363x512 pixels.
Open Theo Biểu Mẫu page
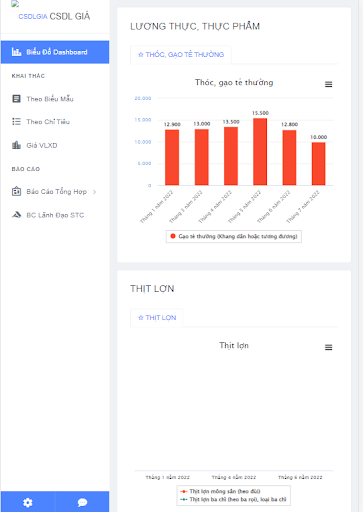pyautogui.click(x=50, y=99)
